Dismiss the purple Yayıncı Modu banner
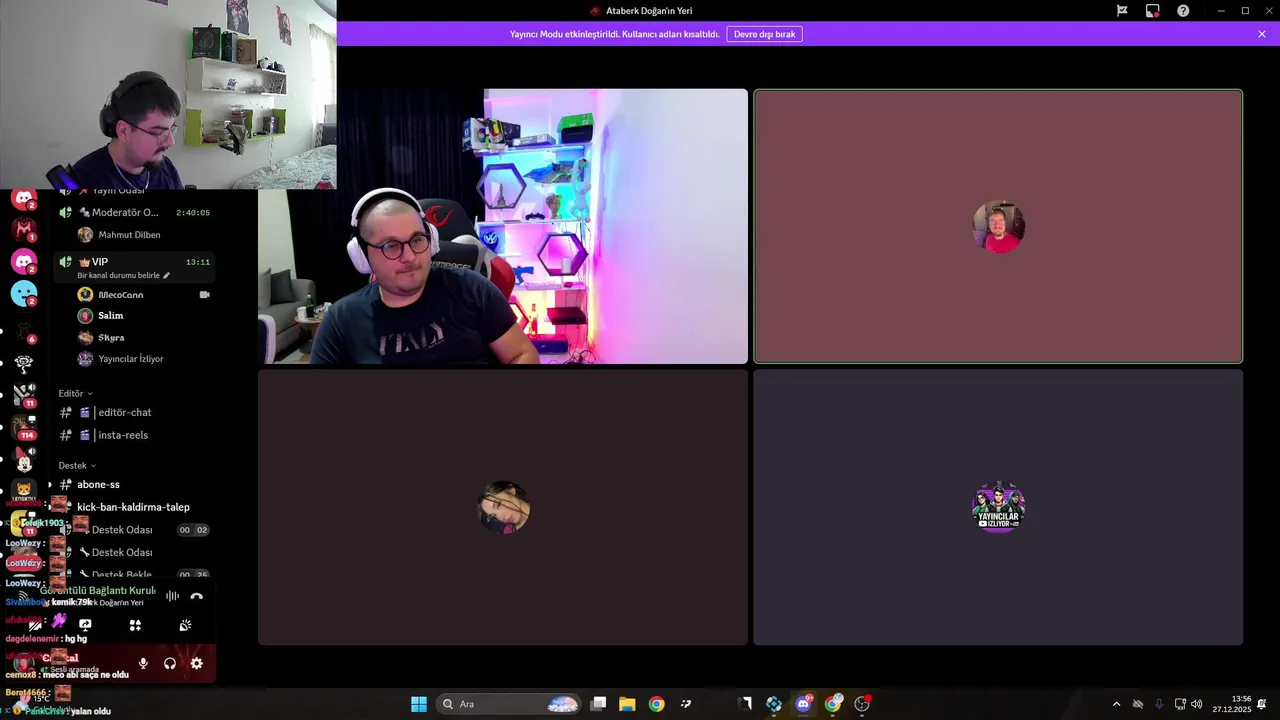Image resolution: width=1280 pixels, height=720 pixels. pyautogui.click(x=1262, y=34)
